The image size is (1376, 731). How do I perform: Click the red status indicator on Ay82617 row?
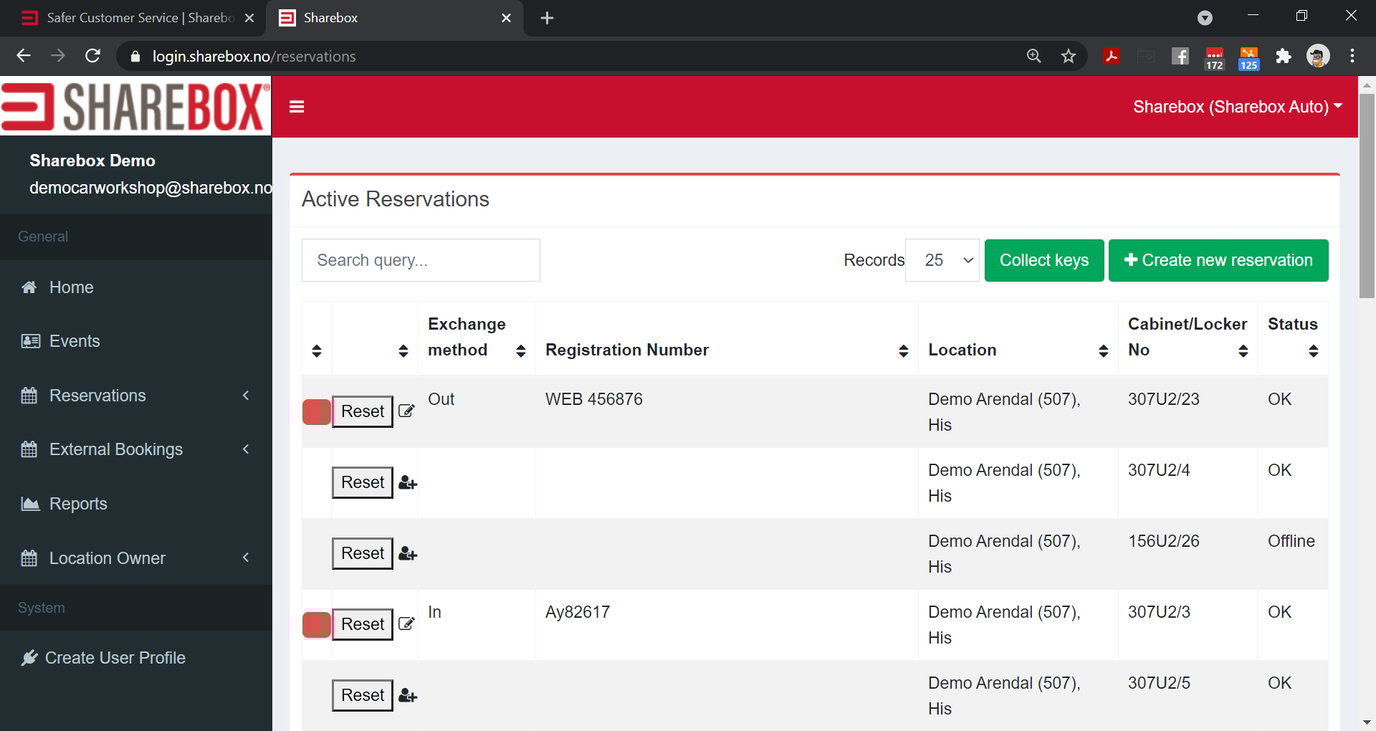[x=315, y=624]
